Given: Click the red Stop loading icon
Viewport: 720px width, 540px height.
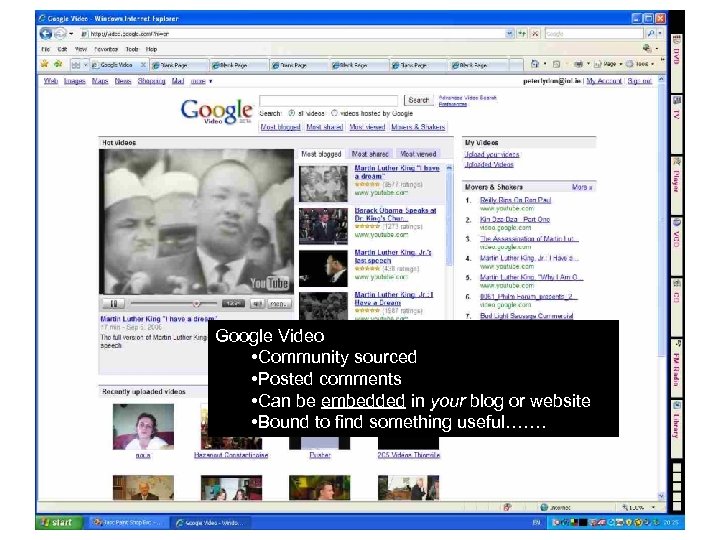Looking at the screenshot, I should 535,34.
